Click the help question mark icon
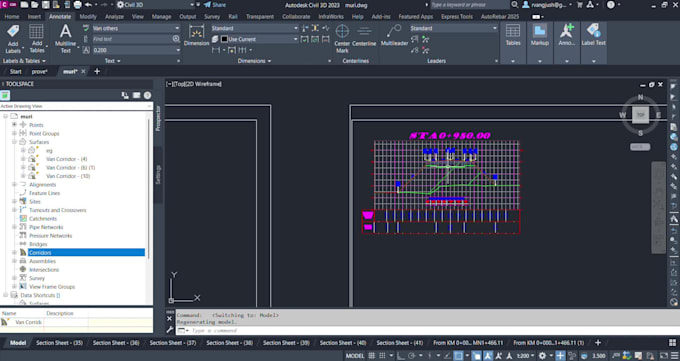The image size is (680, 361). tap(611, 5)
